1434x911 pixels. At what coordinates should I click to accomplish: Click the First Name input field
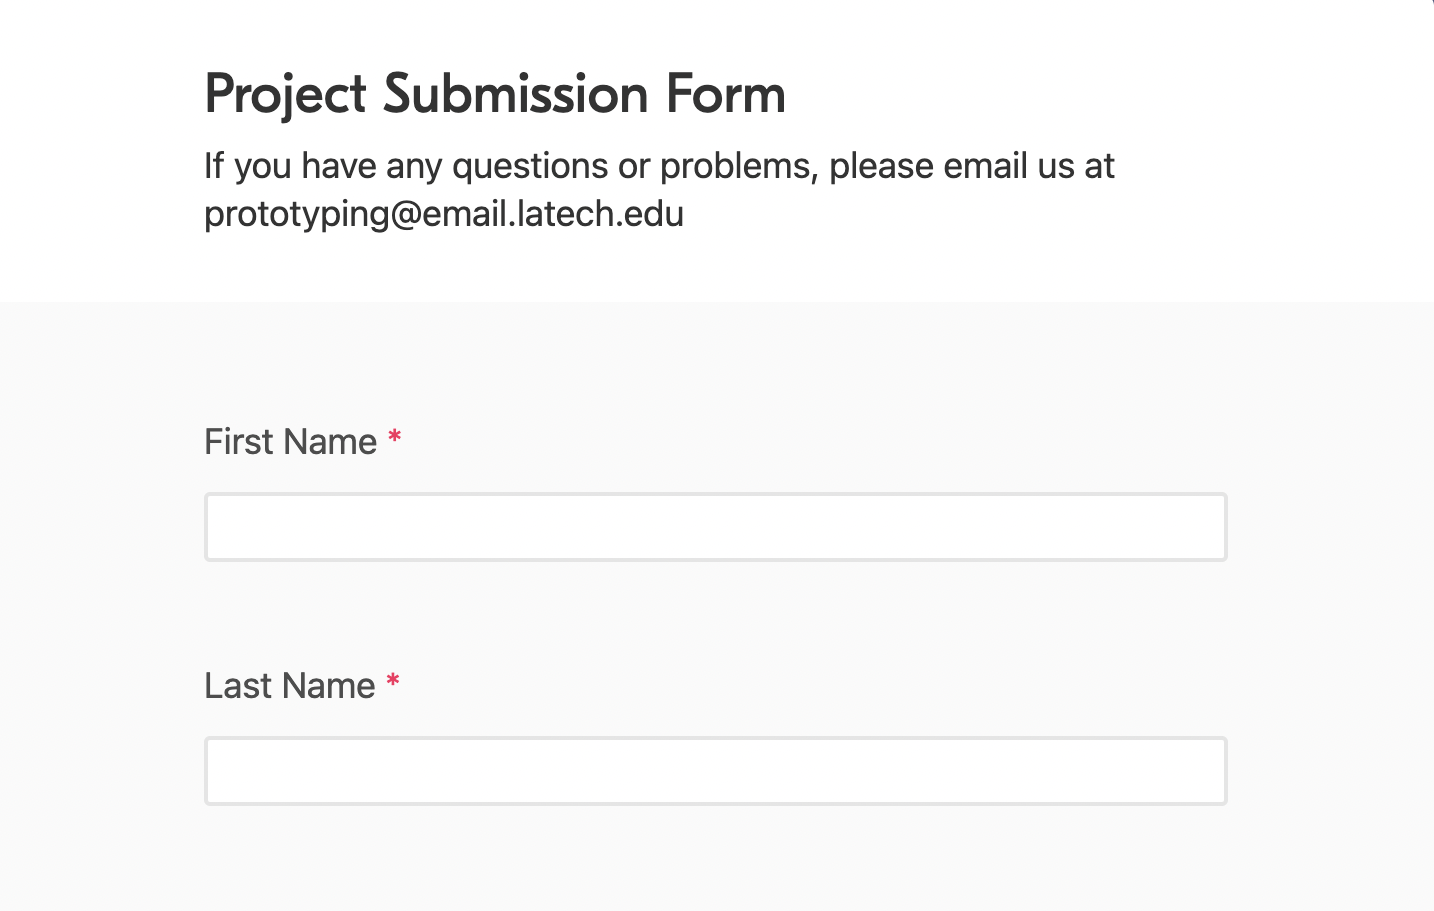coord(715,527)
